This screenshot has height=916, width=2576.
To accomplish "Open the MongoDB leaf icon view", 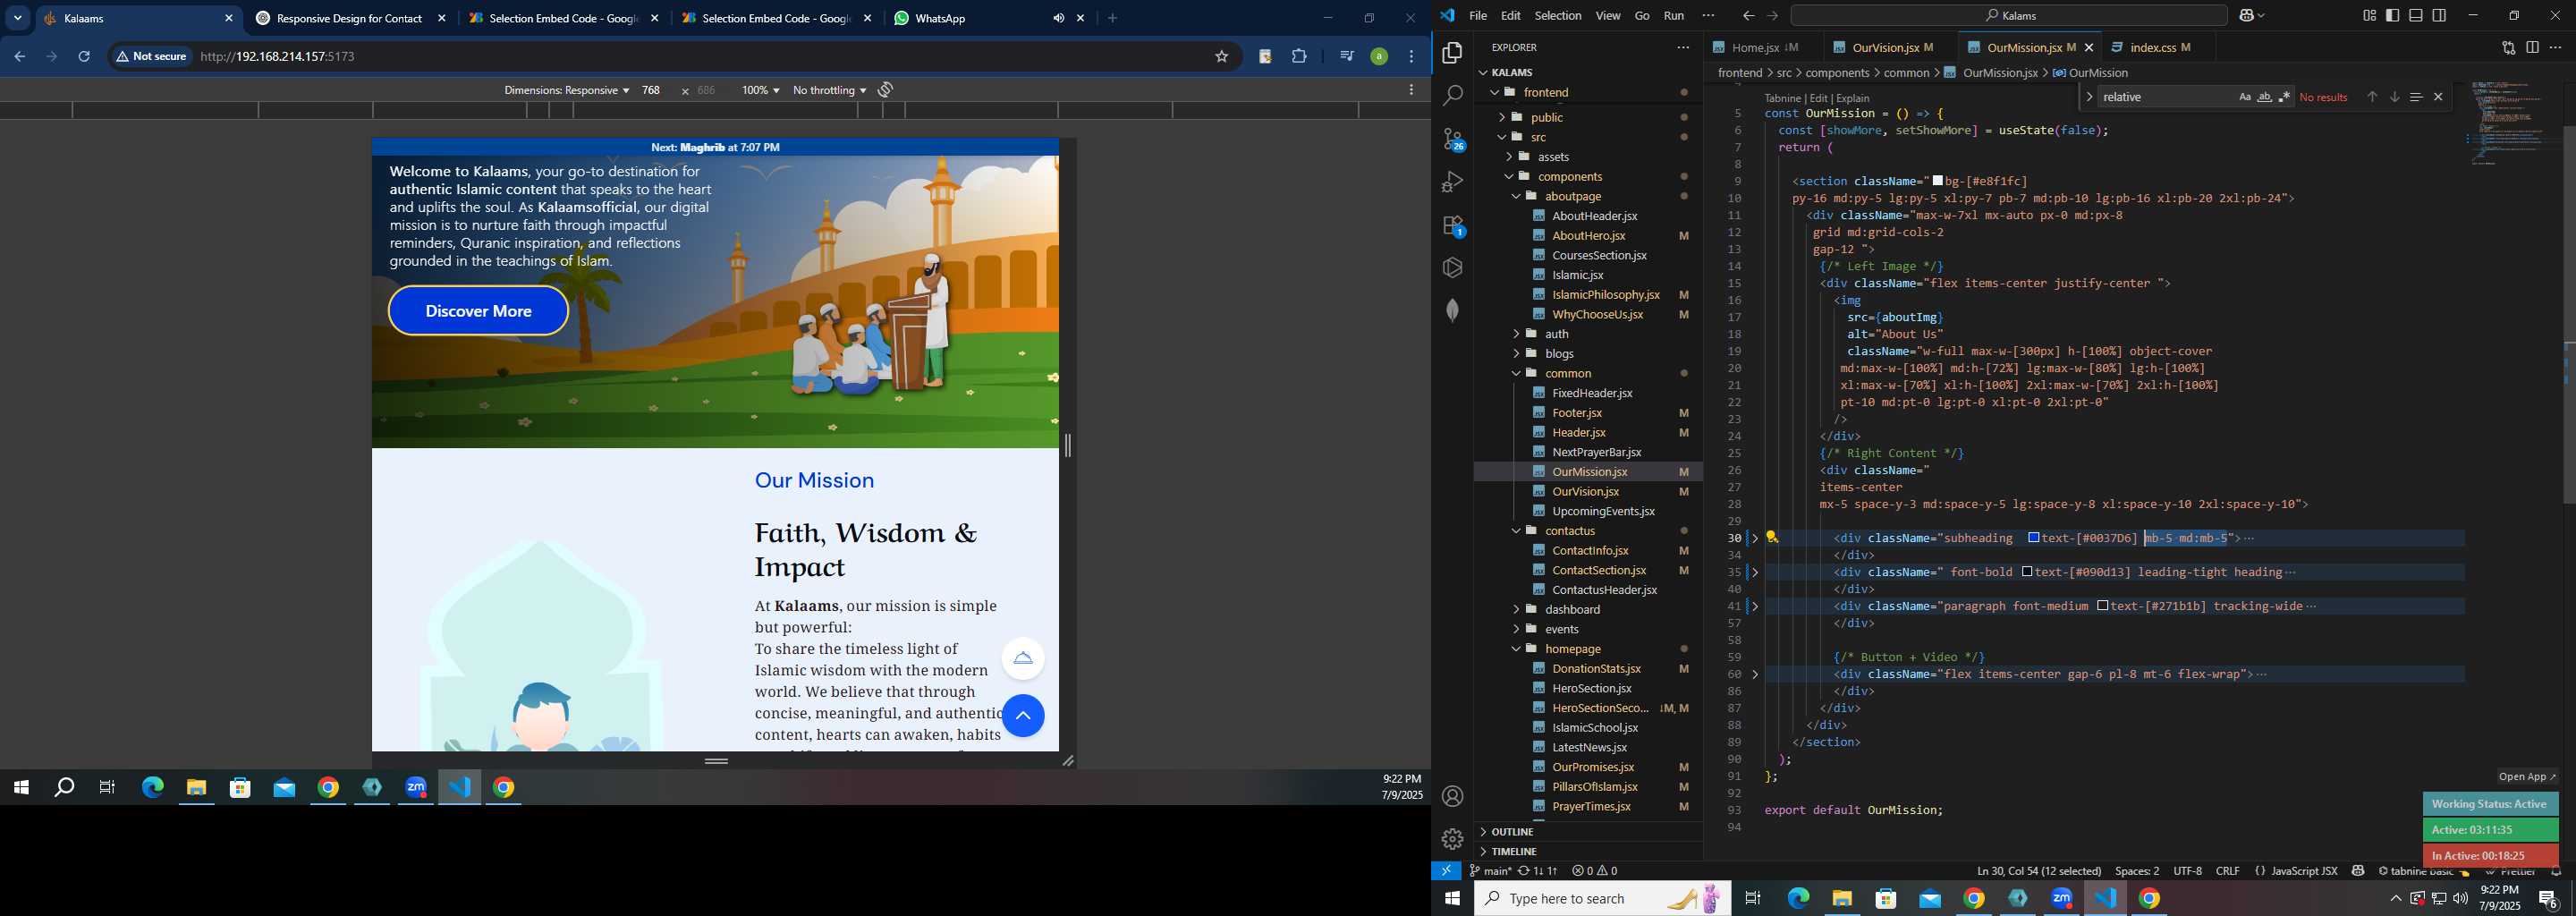I will pyautogui.click(x=1452, y=311).
